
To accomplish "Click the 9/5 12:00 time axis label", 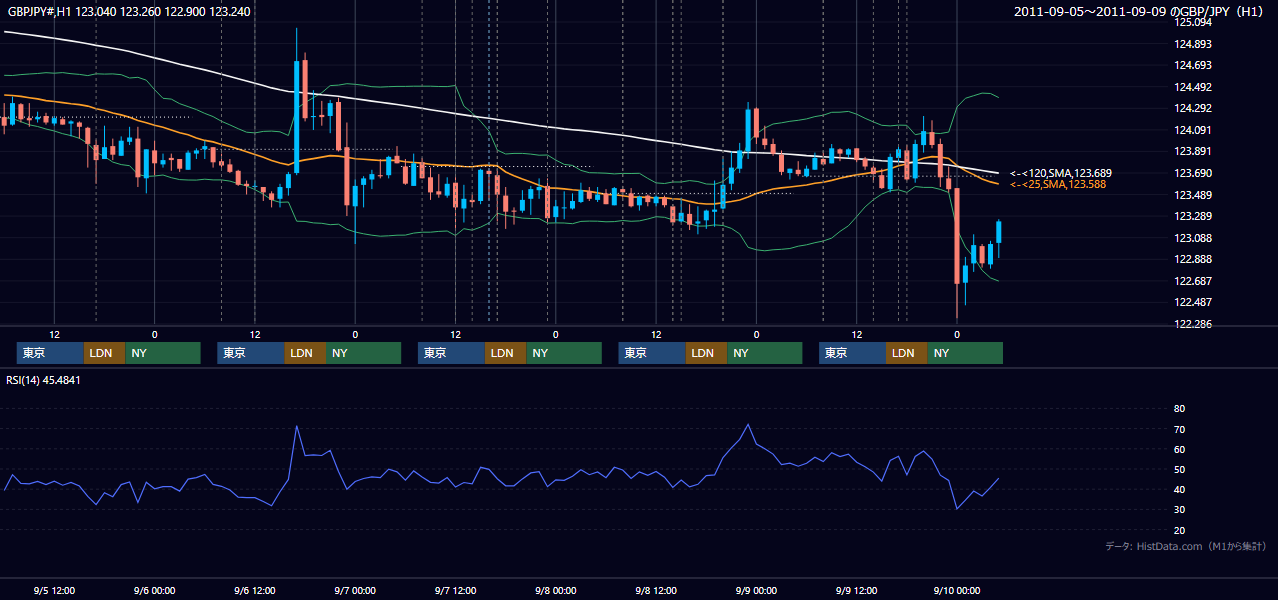I will tap(54, 591).
